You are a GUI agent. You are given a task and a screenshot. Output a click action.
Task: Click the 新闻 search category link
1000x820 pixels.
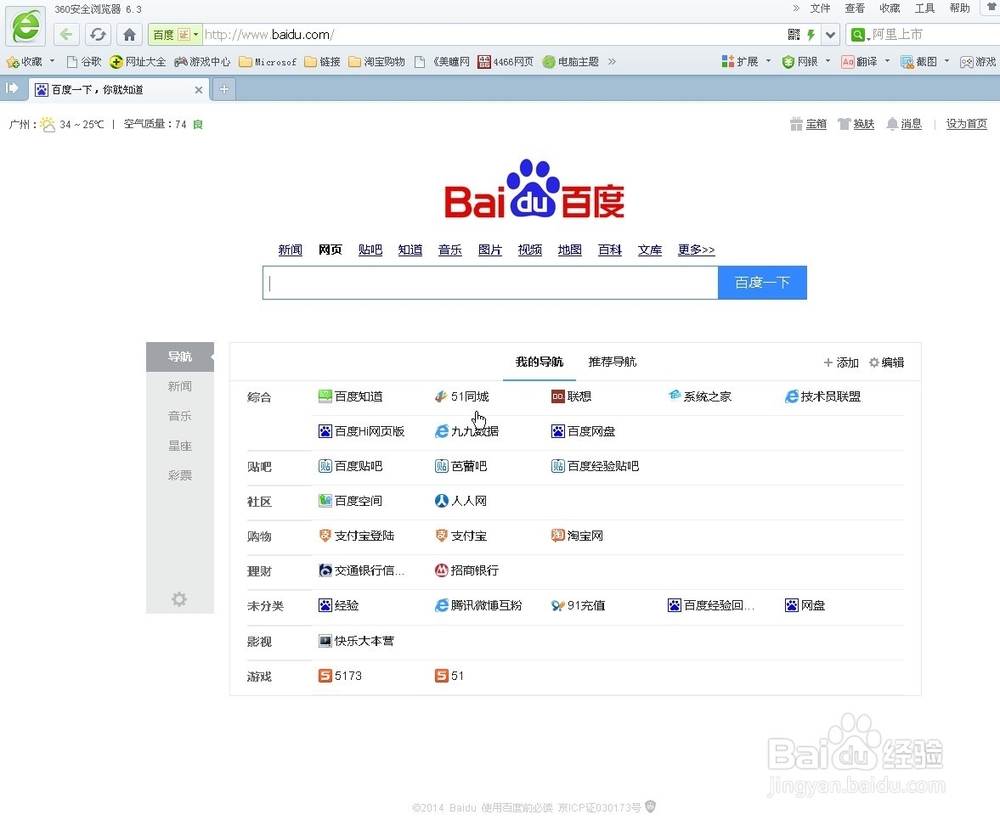[290, 250]
